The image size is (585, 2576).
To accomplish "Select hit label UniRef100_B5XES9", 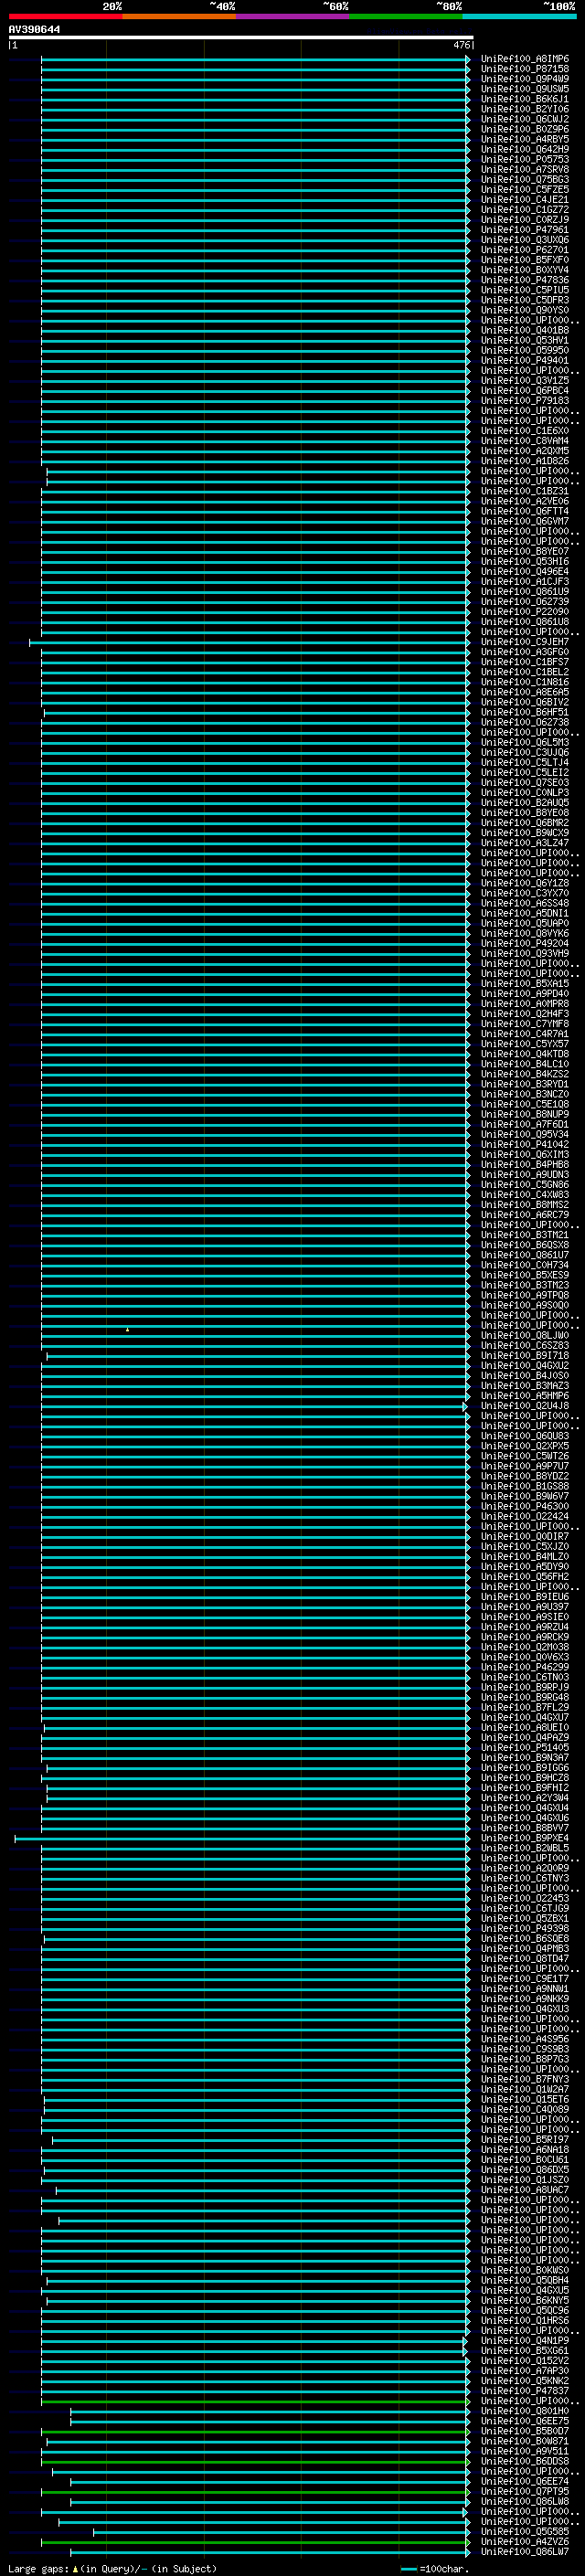I will coord(524,1275).
